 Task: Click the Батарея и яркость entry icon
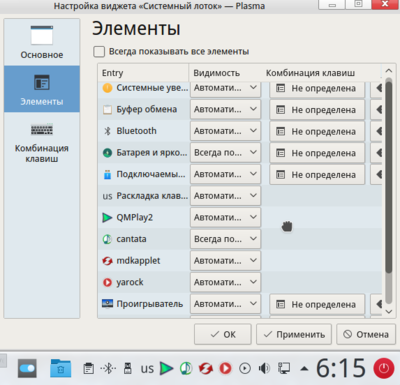click(x=107, y=153)
